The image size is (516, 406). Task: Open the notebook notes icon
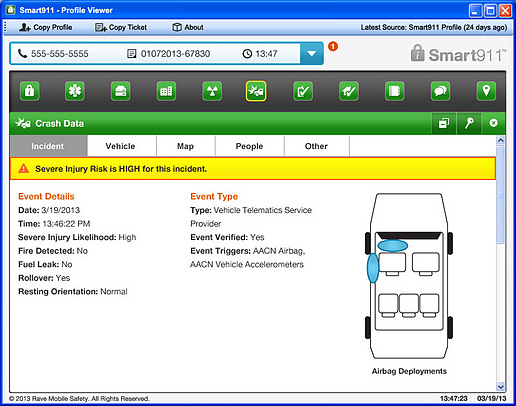395,91
